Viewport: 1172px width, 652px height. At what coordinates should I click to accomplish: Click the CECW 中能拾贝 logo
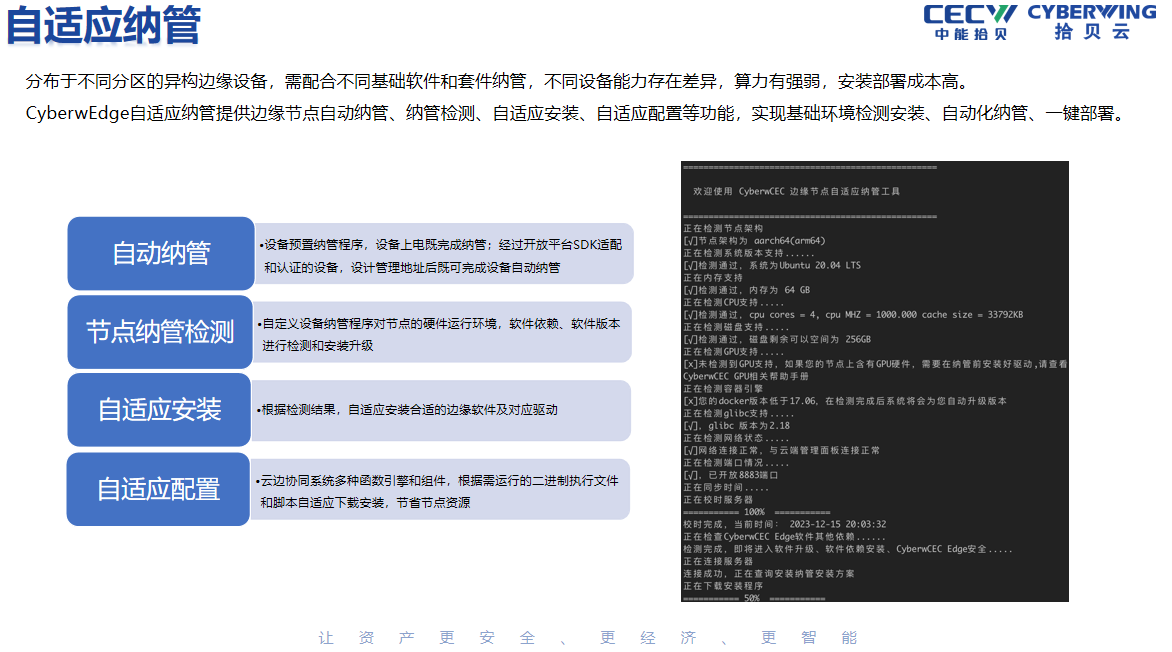(x=969, y=22)
